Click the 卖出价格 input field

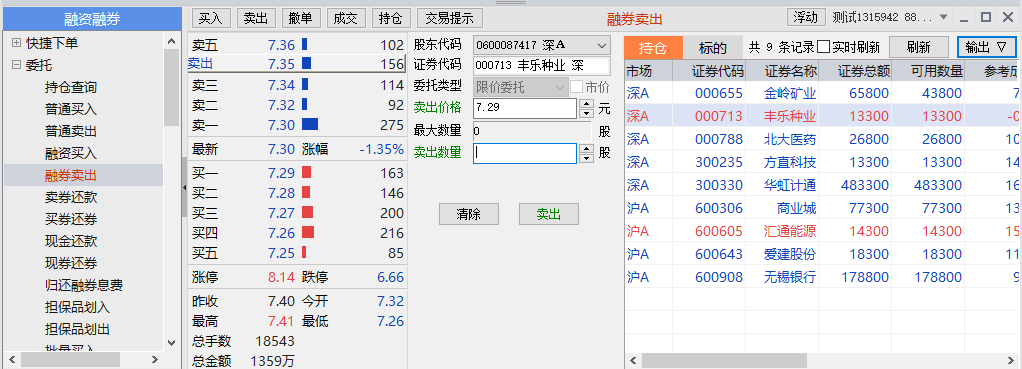pos(525,108)
